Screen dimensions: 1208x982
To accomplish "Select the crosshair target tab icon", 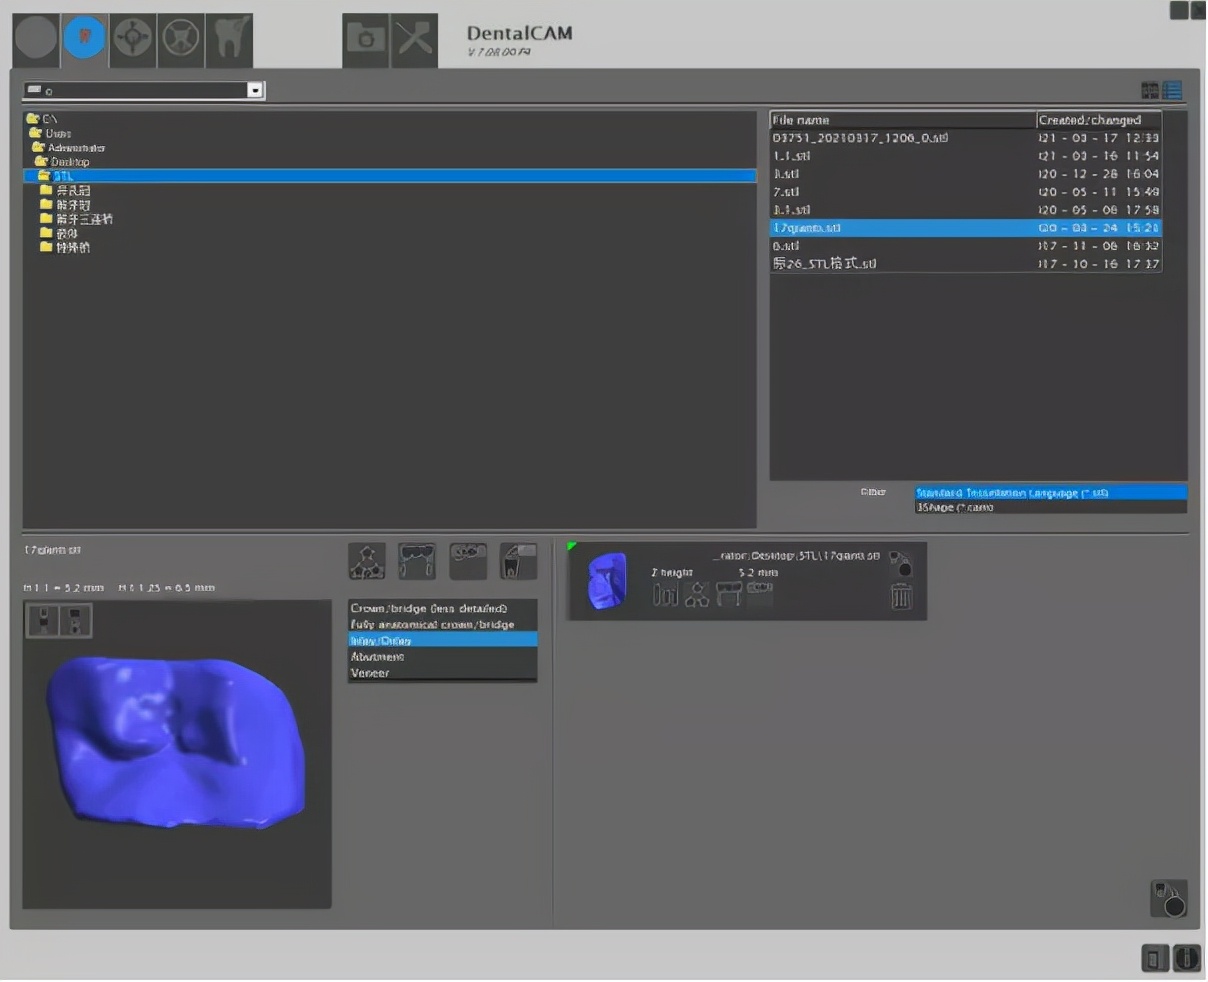I will pos(132,40).
